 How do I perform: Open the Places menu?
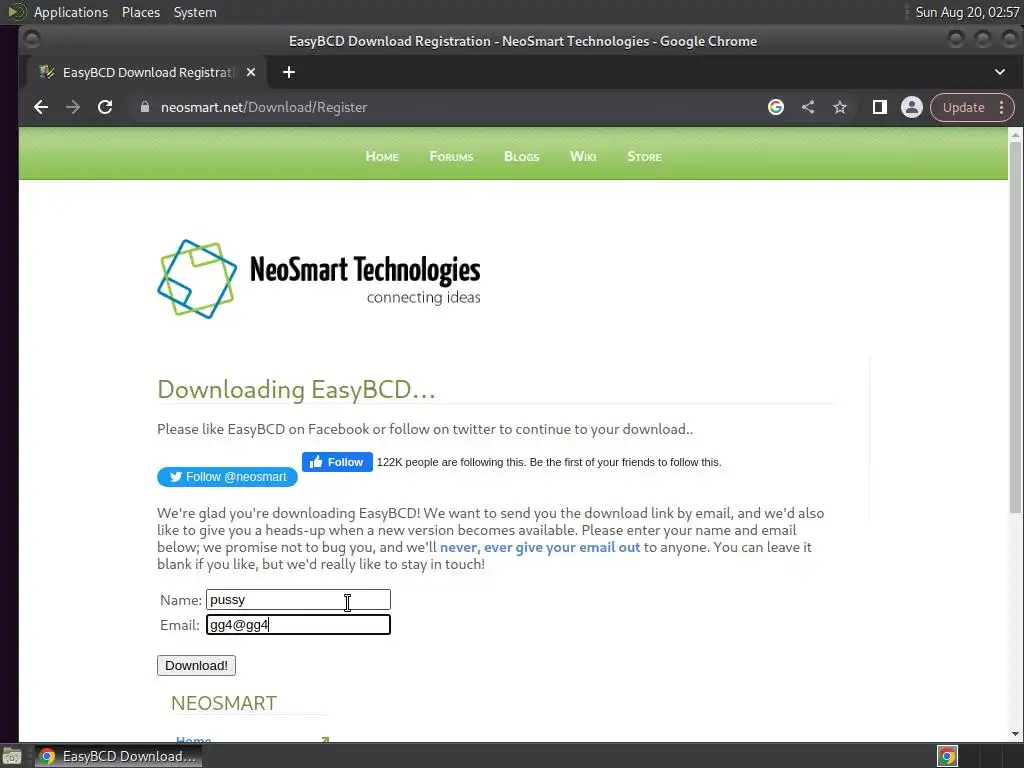click(x=140, y=12)
